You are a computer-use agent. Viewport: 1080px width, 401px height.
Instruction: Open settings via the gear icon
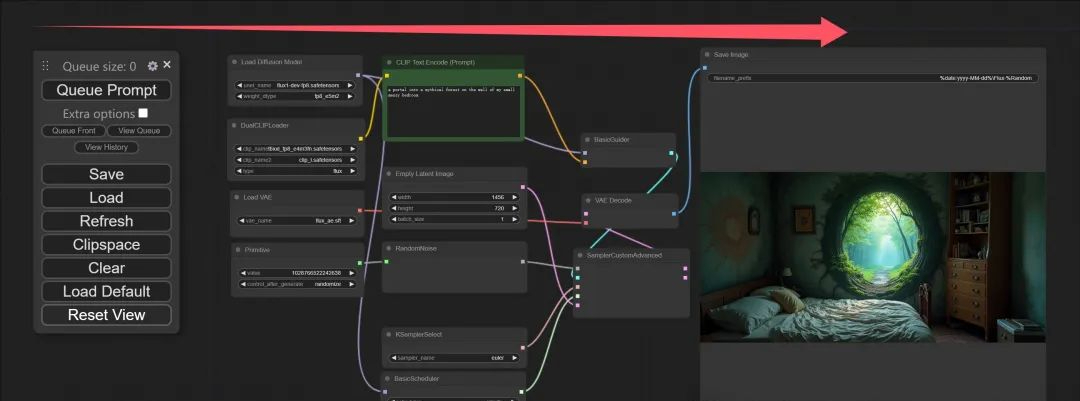153,66
